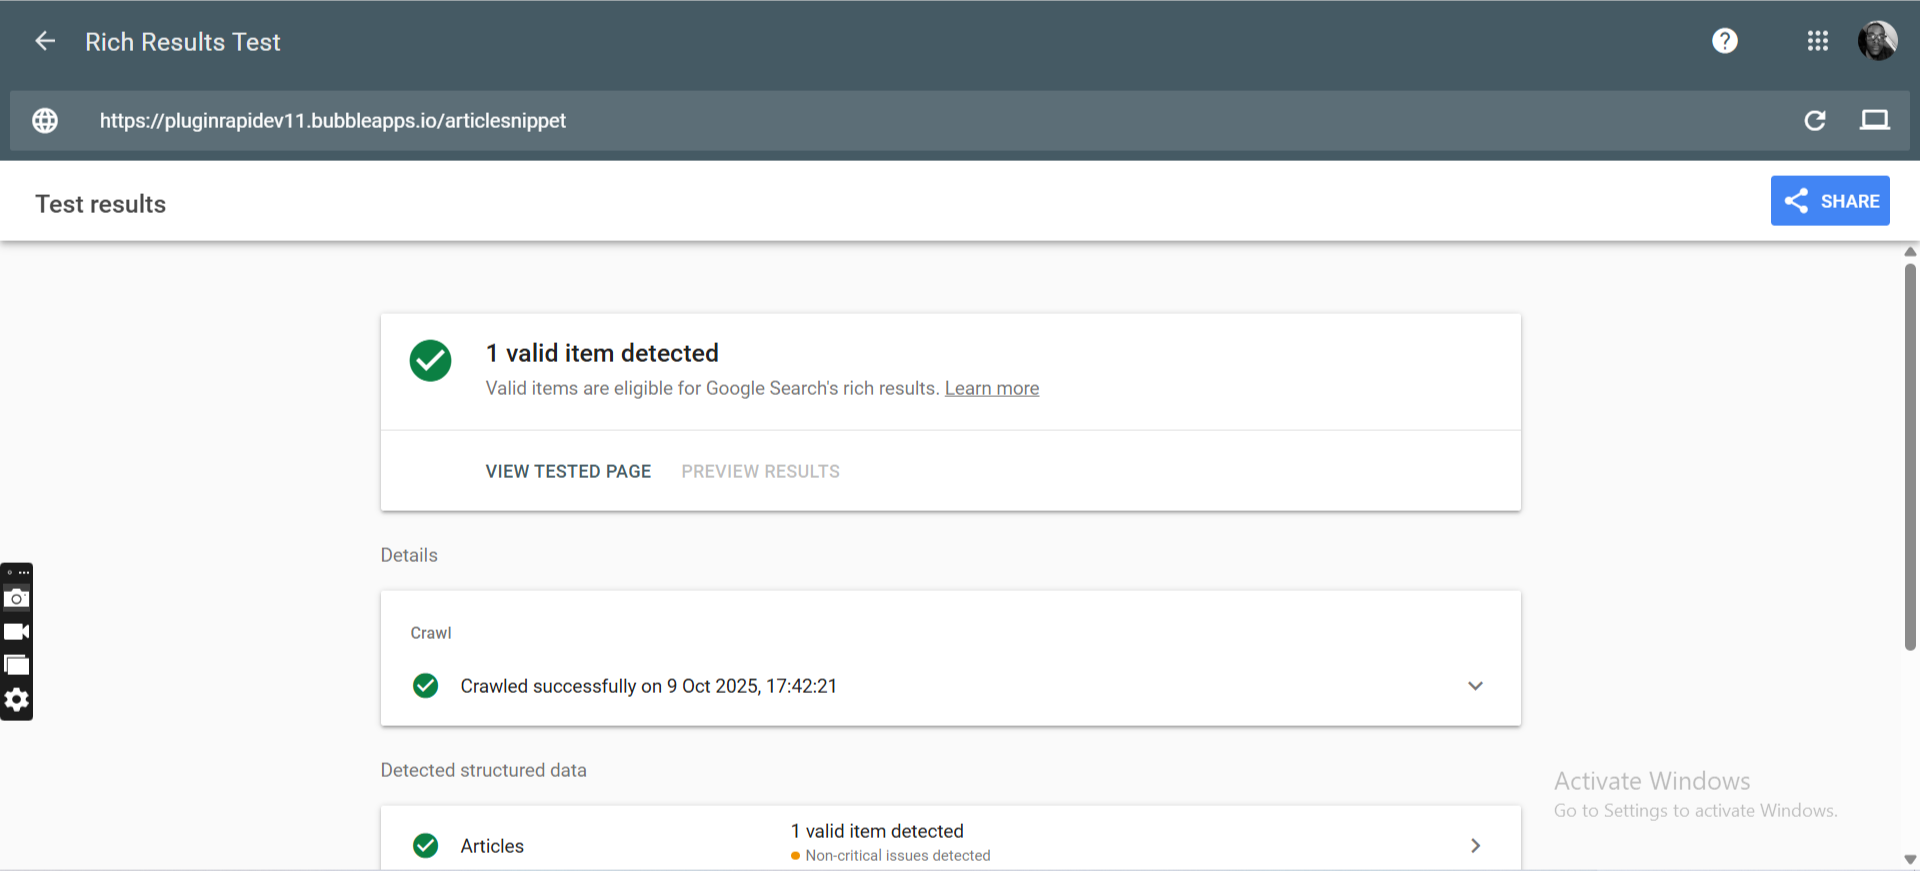
Task: Click the globe icon beside the URL
Action: 45,121
